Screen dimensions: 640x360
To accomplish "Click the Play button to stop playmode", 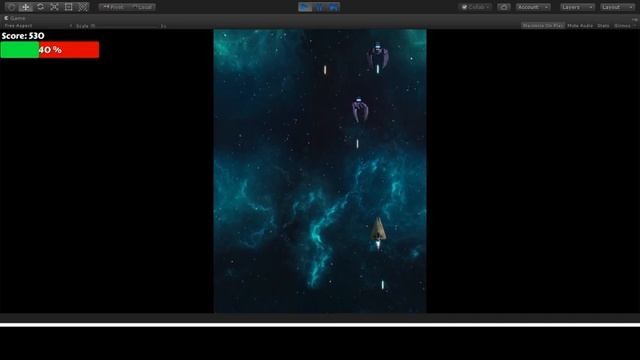I will [305, 7].
